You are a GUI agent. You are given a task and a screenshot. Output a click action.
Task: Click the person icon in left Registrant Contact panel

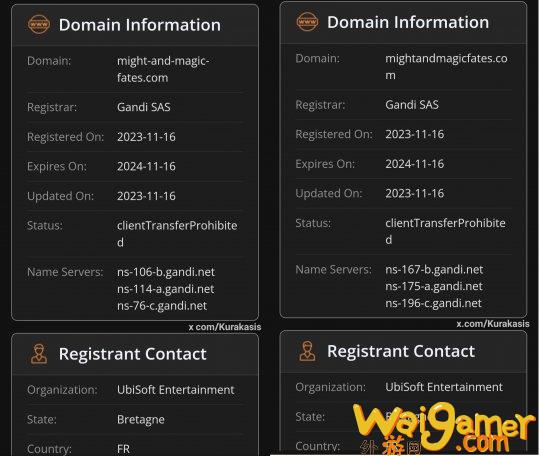point(39,353)
